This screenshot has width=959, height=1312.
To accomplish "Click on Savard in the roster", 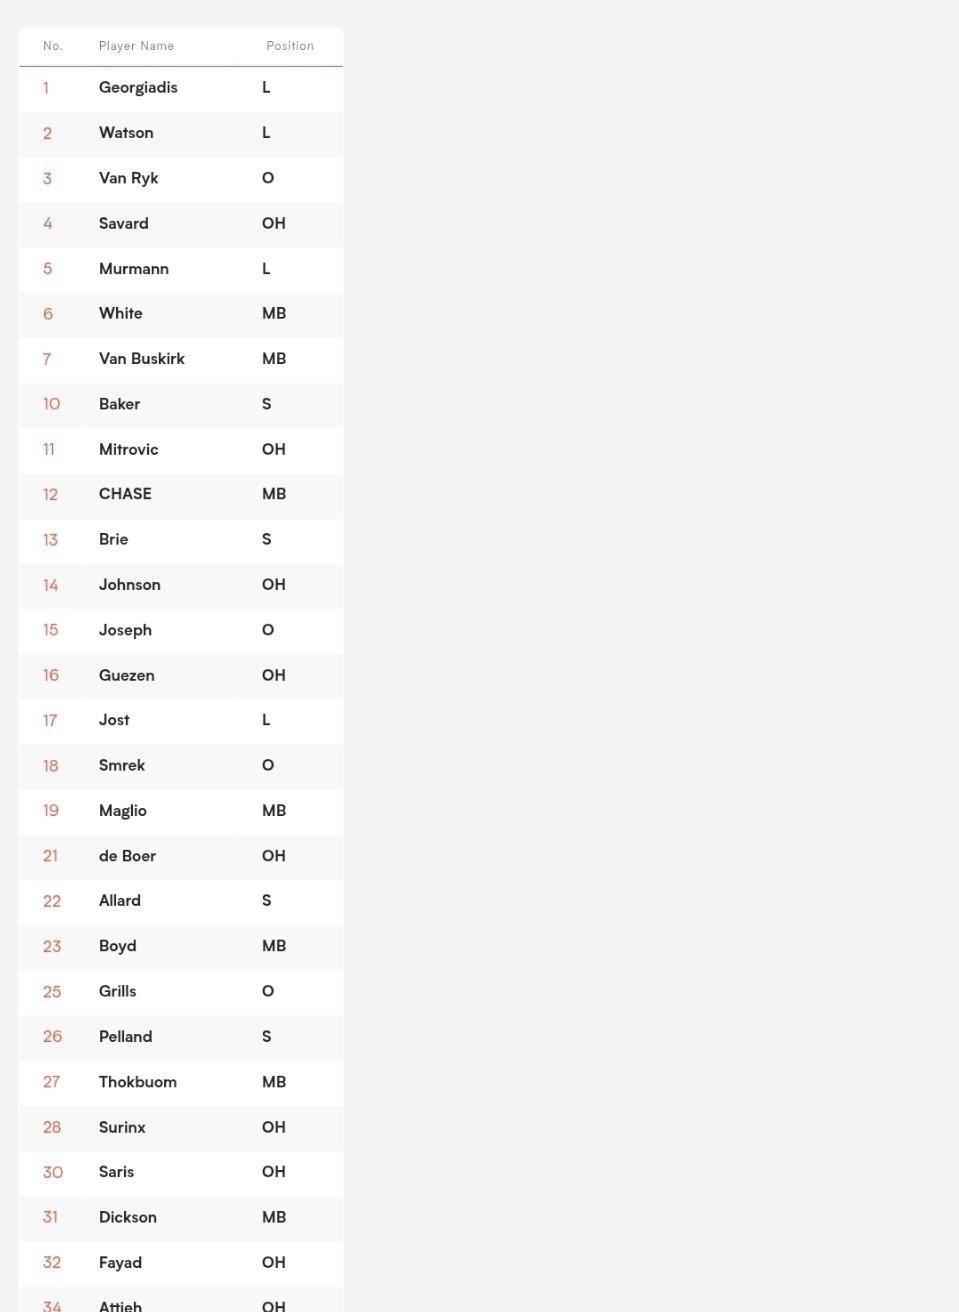I will tap(124, 223).
